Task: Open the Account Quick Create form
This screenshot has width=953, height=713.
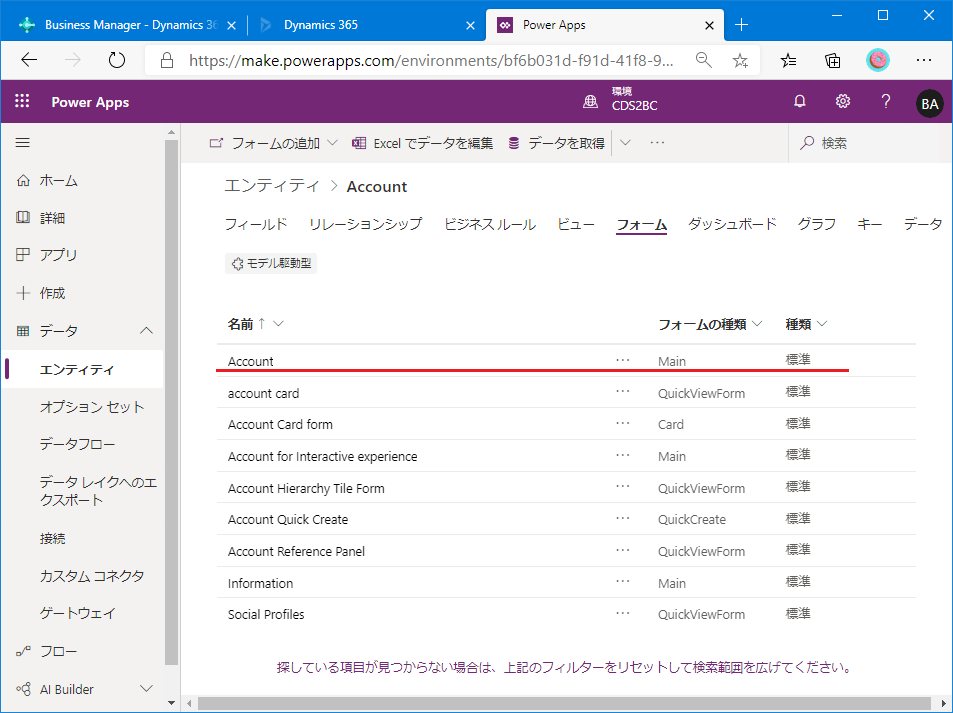Action: (x=288, y=520)
